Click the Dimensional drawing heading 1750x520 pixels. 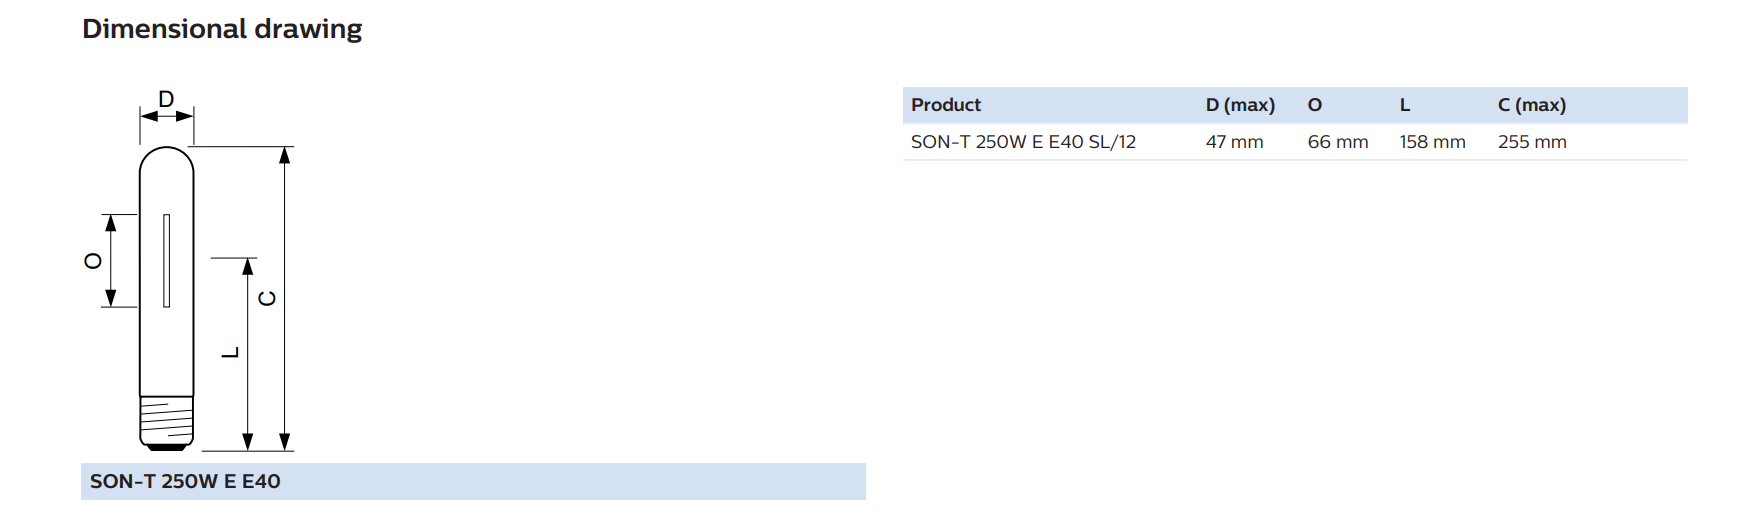[222, 29]
